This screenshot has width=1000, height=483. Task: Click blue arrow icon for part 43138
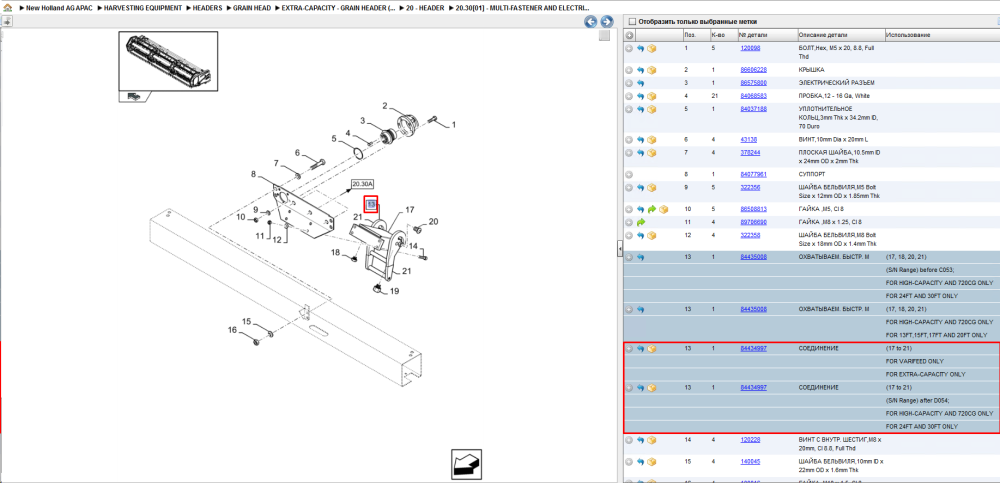point(640,140)
